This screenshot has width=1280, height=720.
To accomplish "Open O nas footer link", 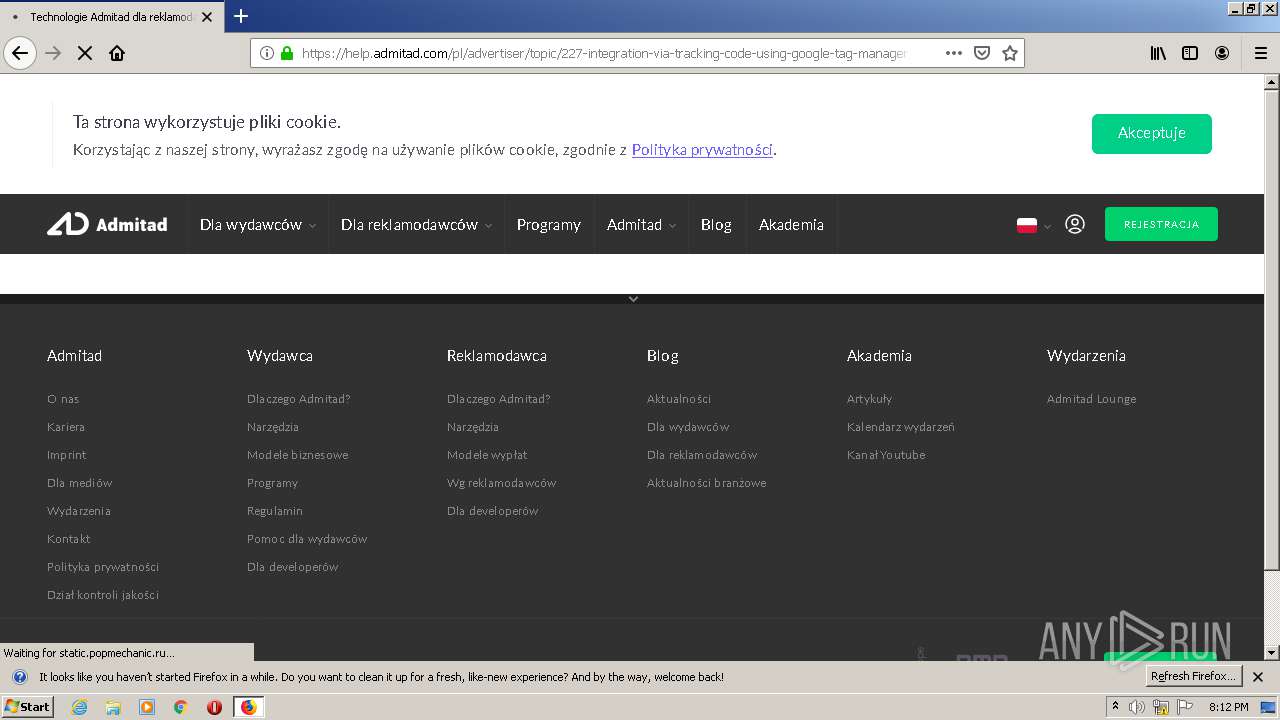I will coord(63,399).
